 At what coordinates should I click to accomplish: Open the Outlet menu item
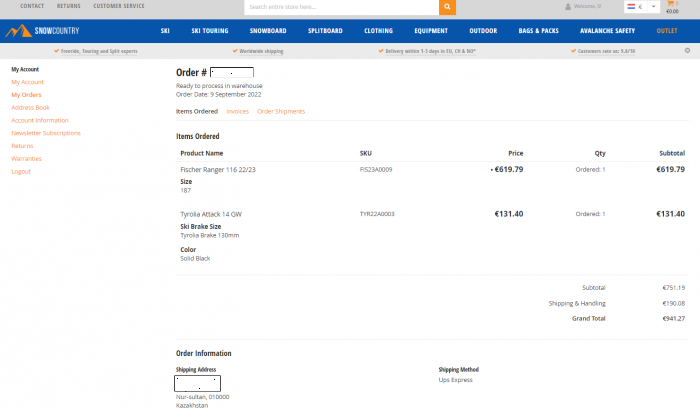point(667,31)
